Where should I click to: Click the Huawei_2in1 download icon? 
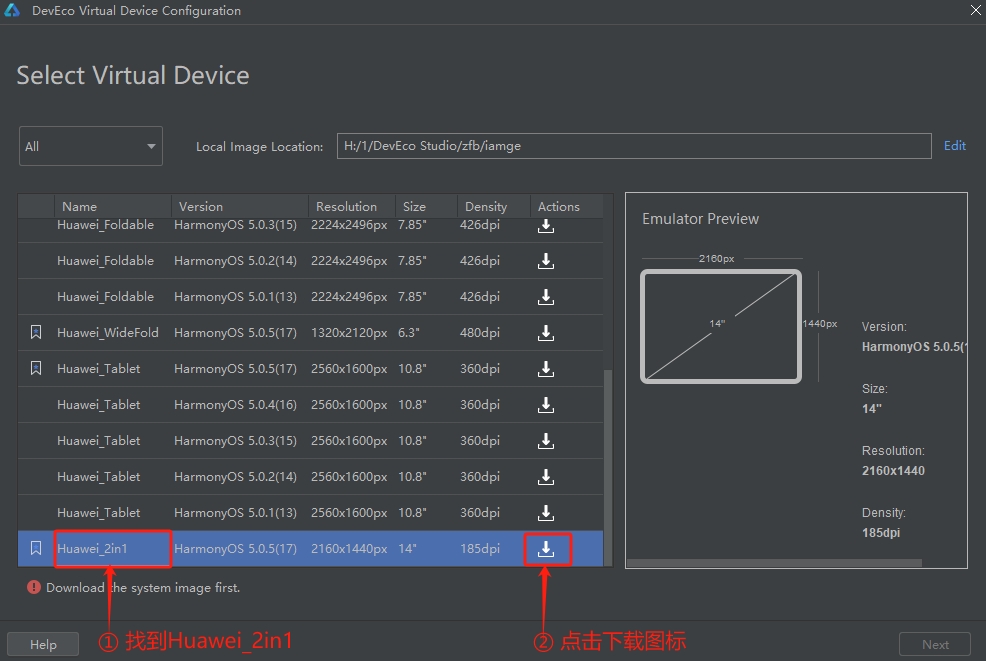[x=546, y=549]
